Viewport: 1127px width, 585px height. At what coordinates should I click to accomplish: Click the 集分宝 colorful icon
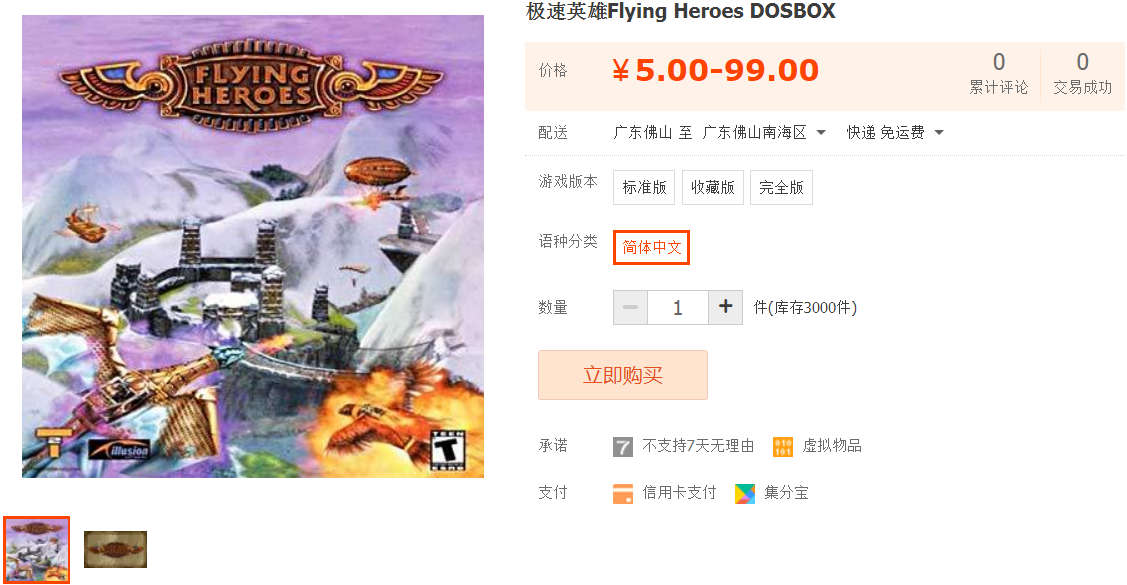tap(745, 494)
